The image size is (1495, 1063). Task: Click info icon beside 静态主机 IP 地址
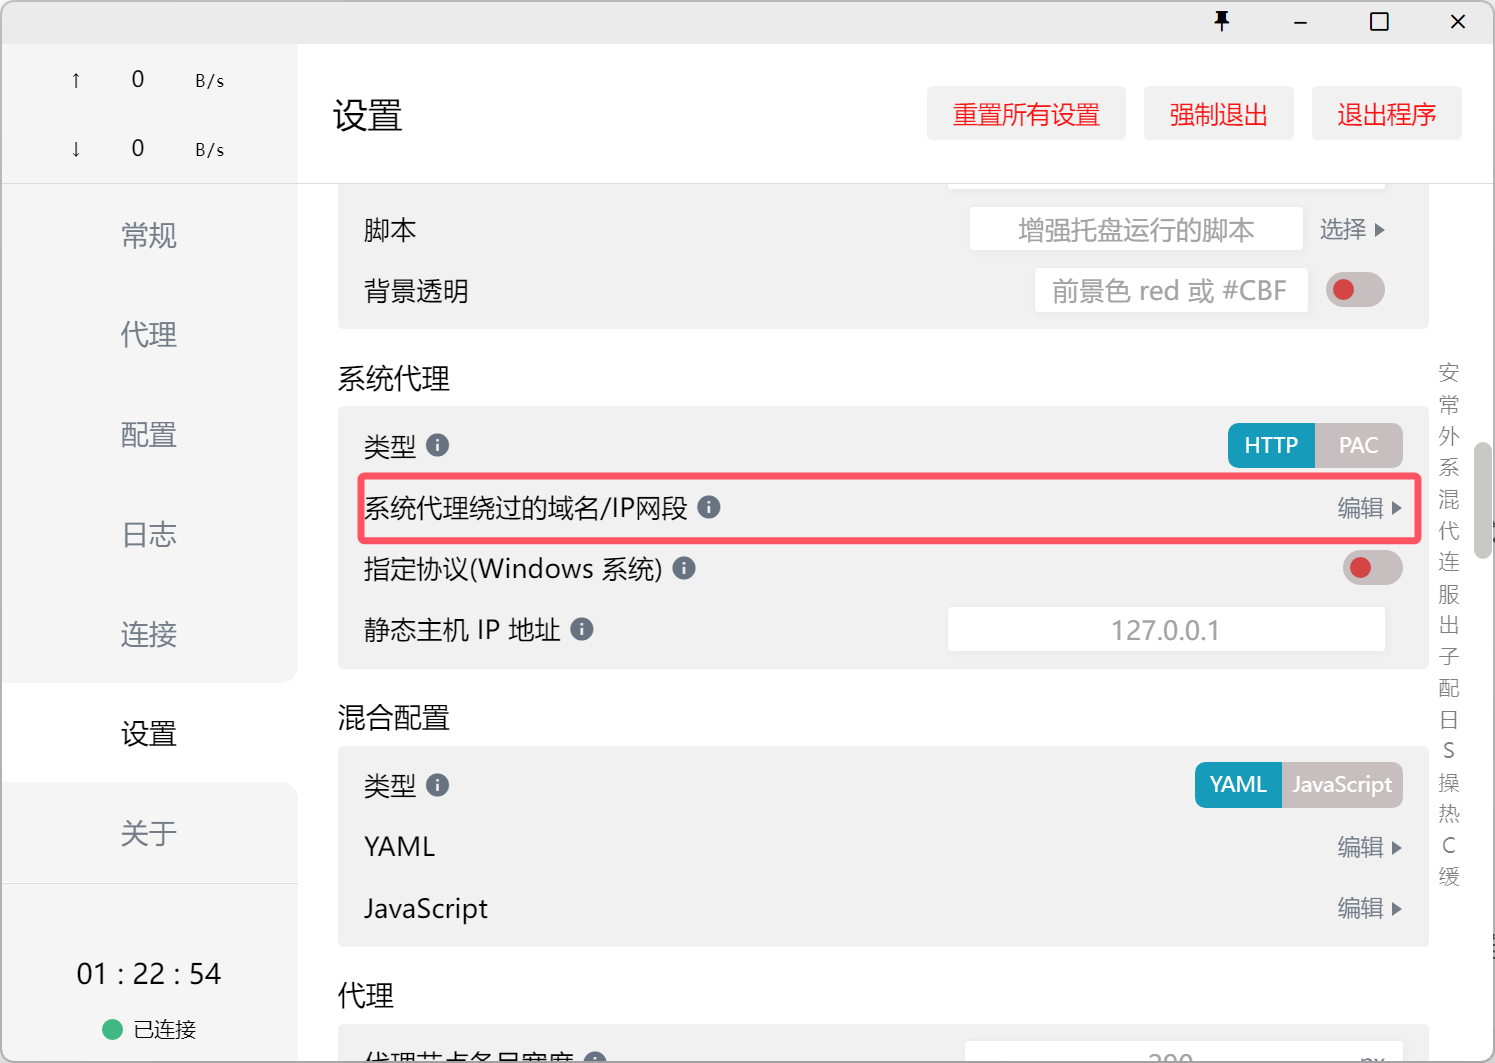pos(582,629)
